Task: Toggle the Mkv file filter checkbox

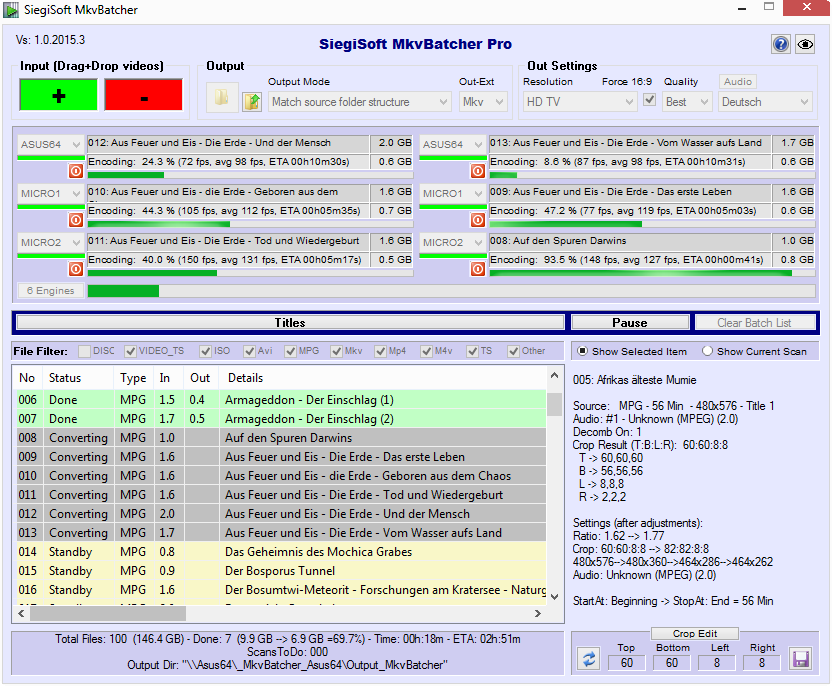Action: tap(336, 351)
